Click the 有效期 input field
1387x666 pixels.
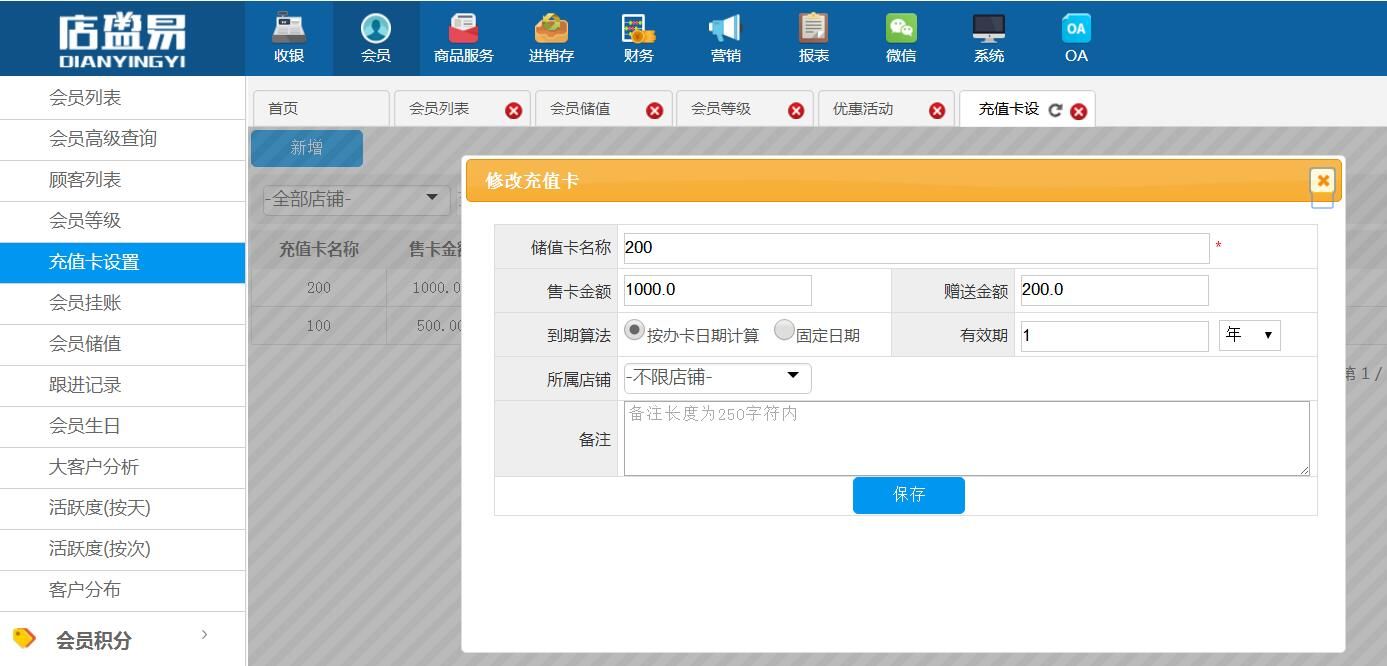[1114, 336]
